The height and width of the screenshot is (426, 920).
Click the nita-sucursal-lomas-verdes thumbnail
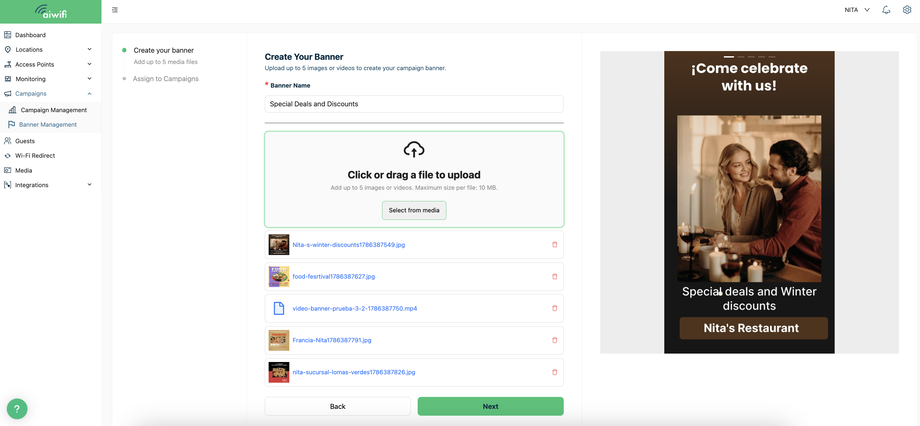279,372
